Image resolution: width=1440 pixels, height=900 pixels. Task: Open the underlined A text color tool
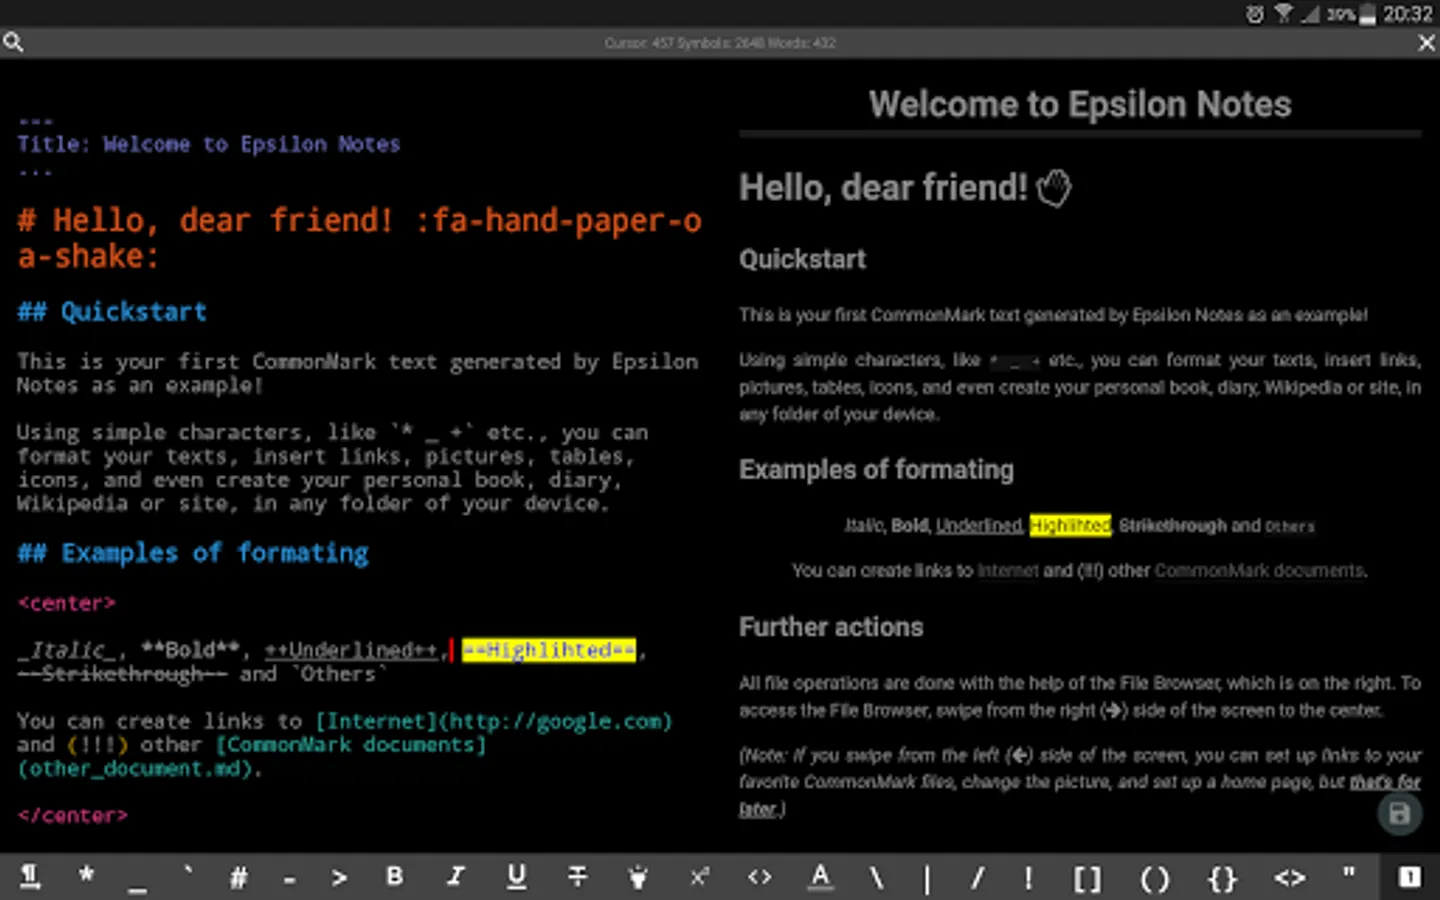click(x=820, y=877)
